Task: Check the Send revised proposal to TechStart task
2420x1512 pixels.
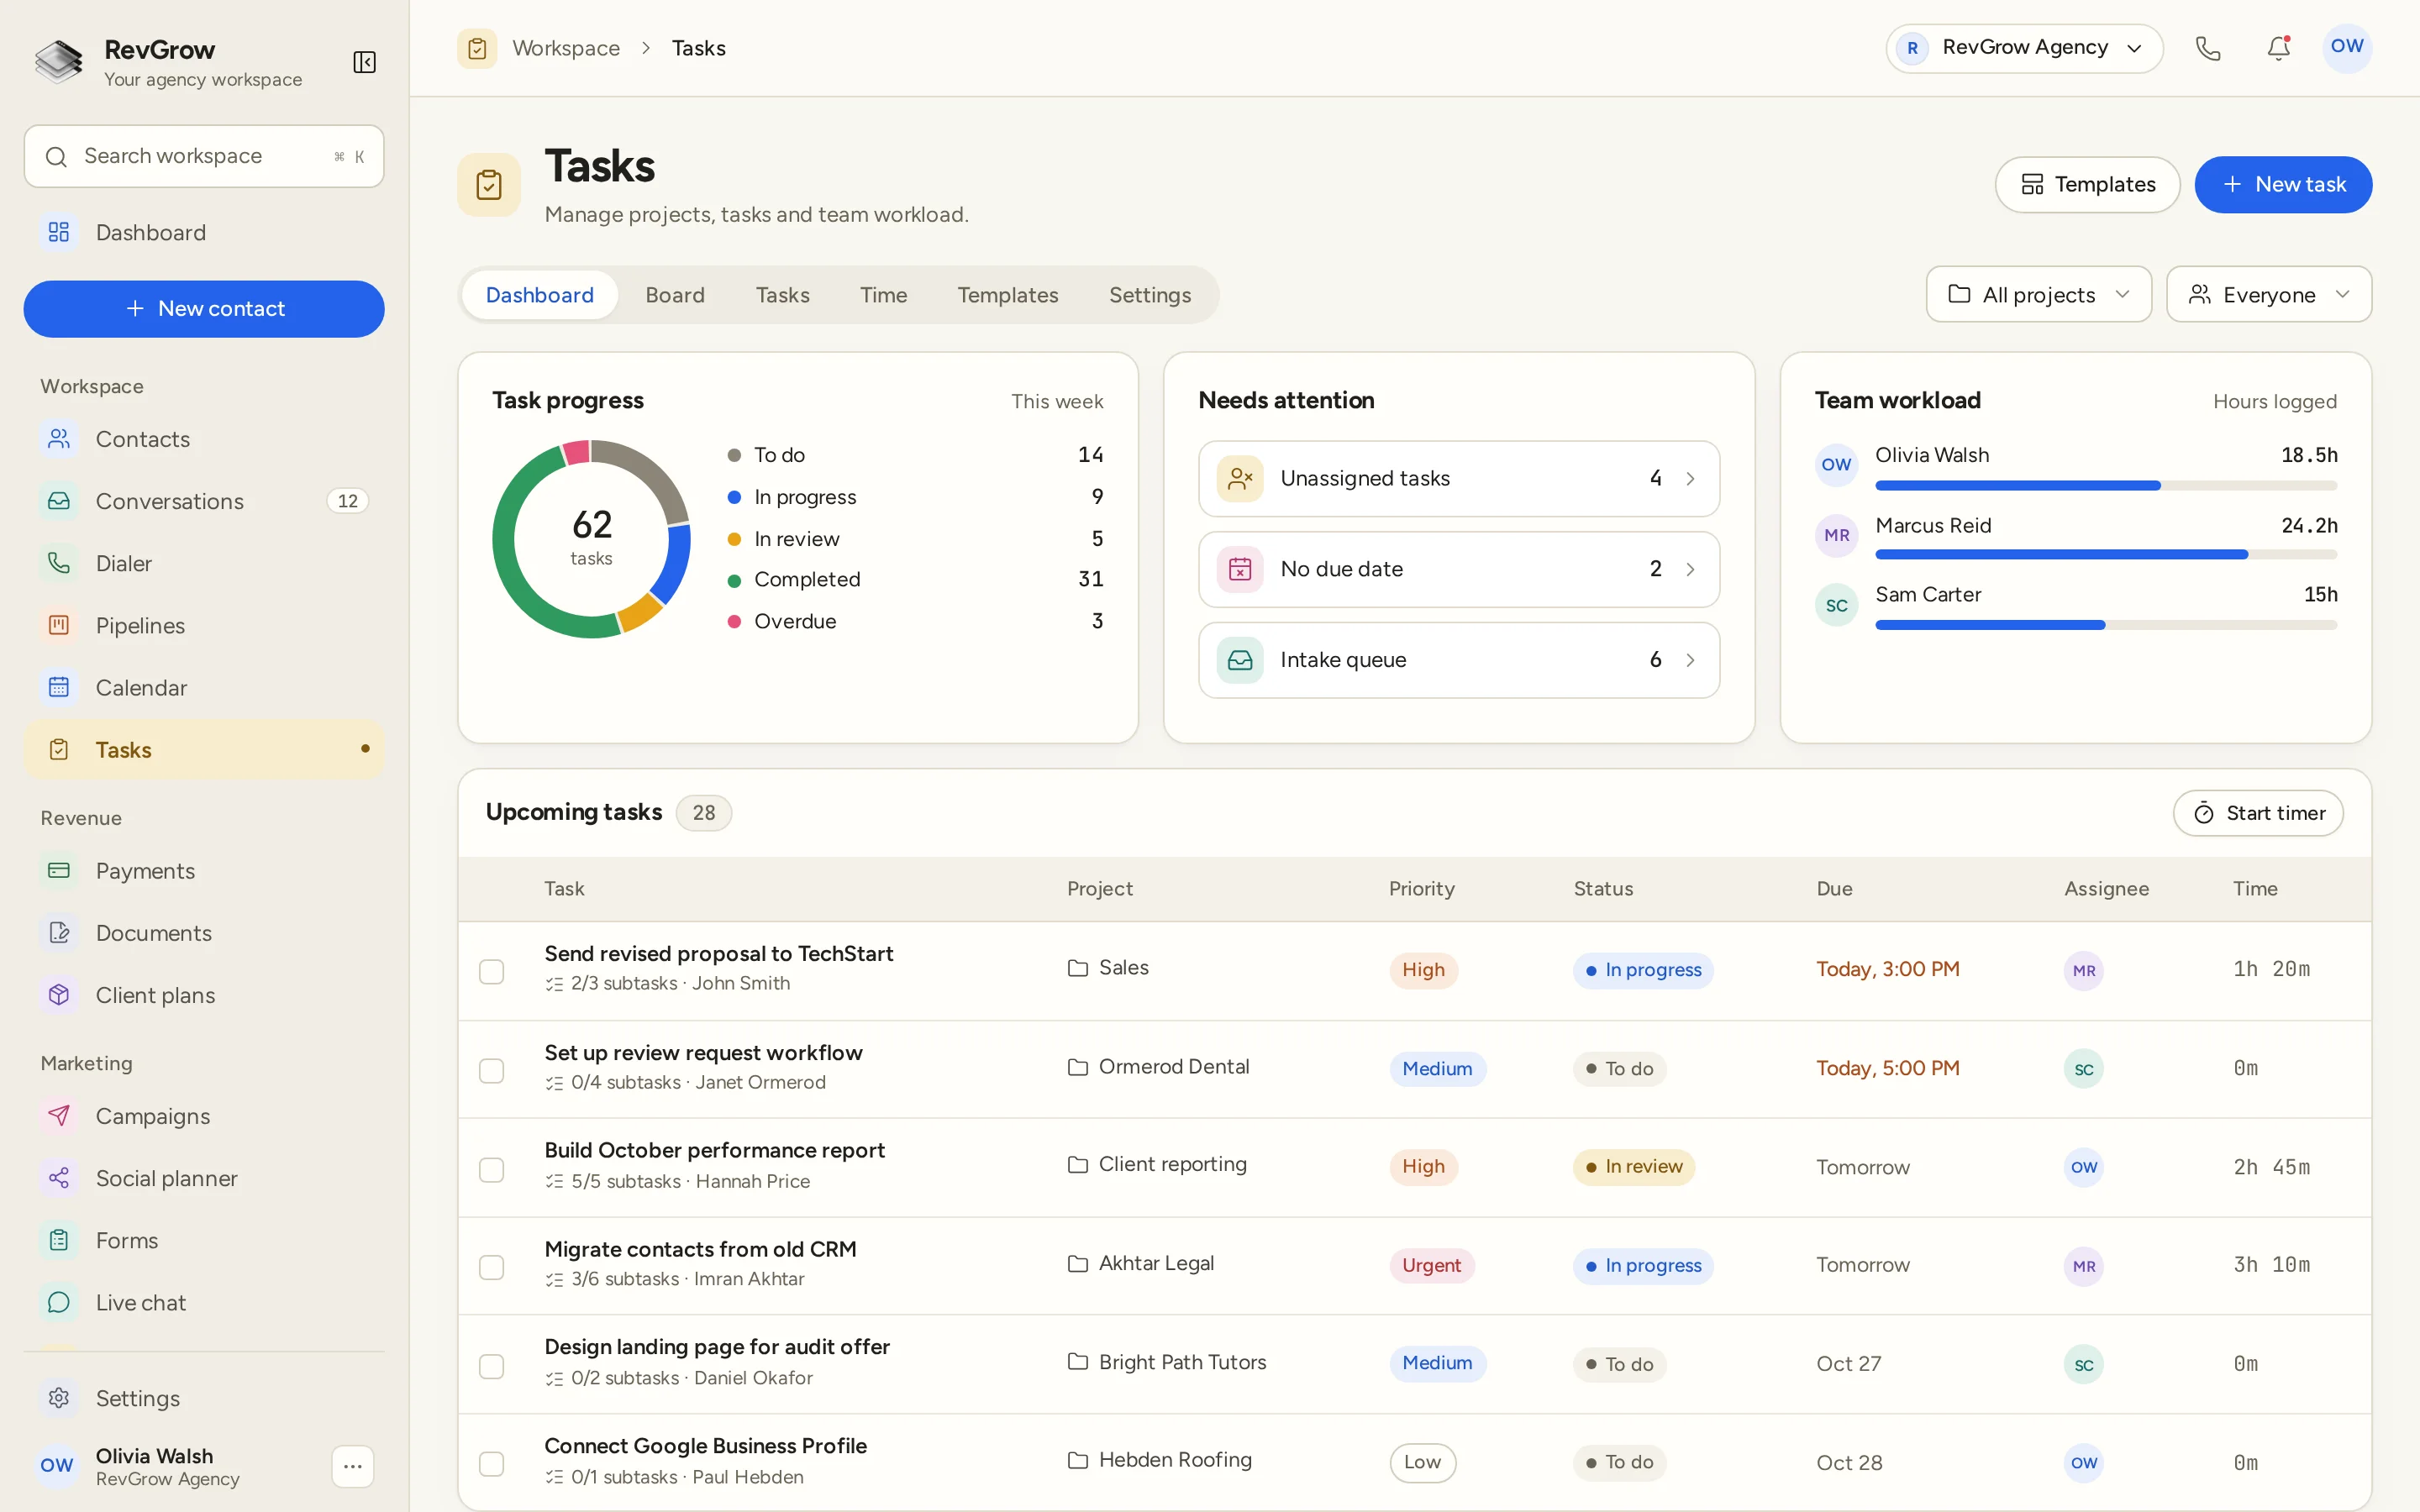Action: (x=491, y=971)
